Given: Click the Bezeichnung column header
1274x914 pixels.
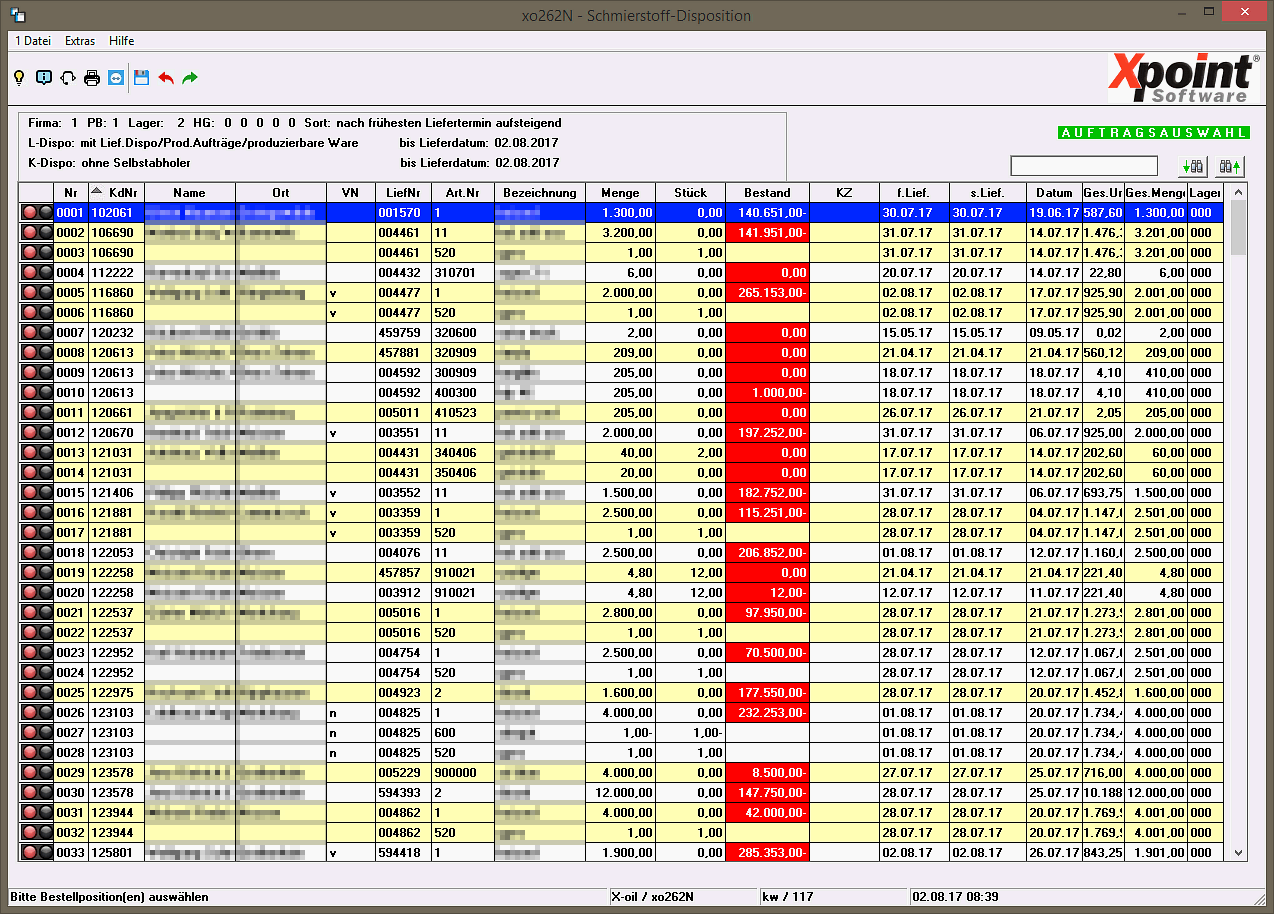Looking at the screenshot, I should point(540,192).
